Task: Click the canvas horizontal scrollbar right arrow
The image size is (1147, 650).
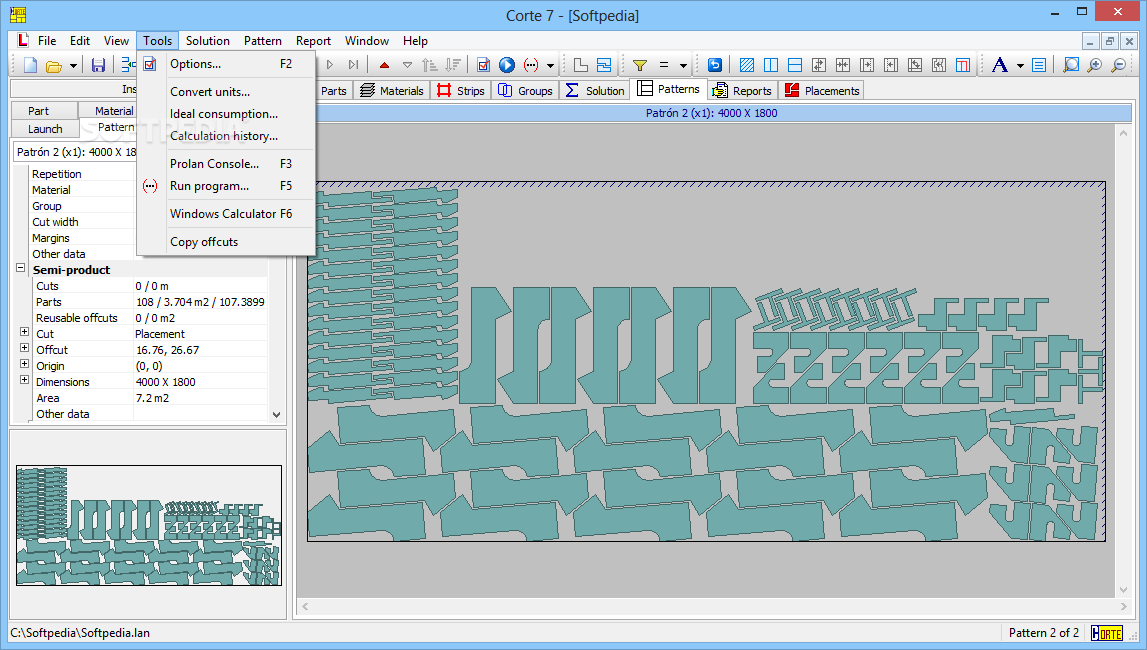Action: 1124,606
